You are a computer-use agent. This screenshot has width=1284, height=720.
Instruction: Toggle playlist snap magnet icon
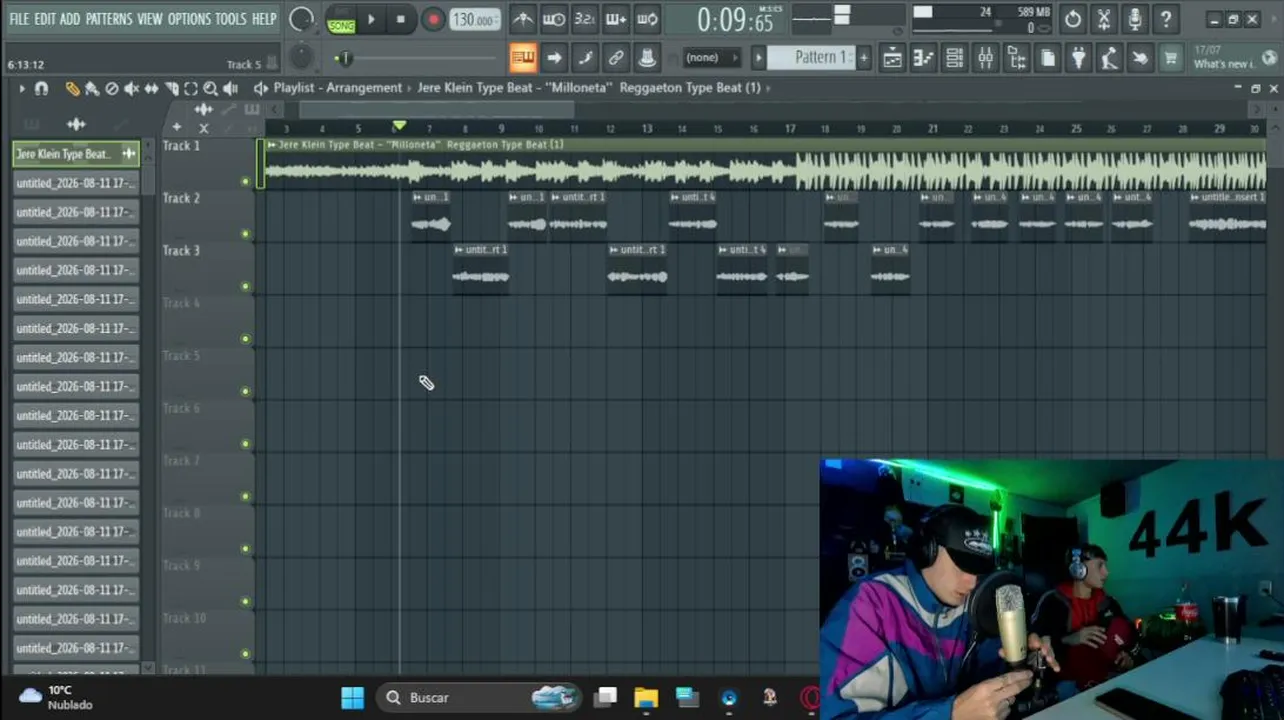(x=41, y=89)
